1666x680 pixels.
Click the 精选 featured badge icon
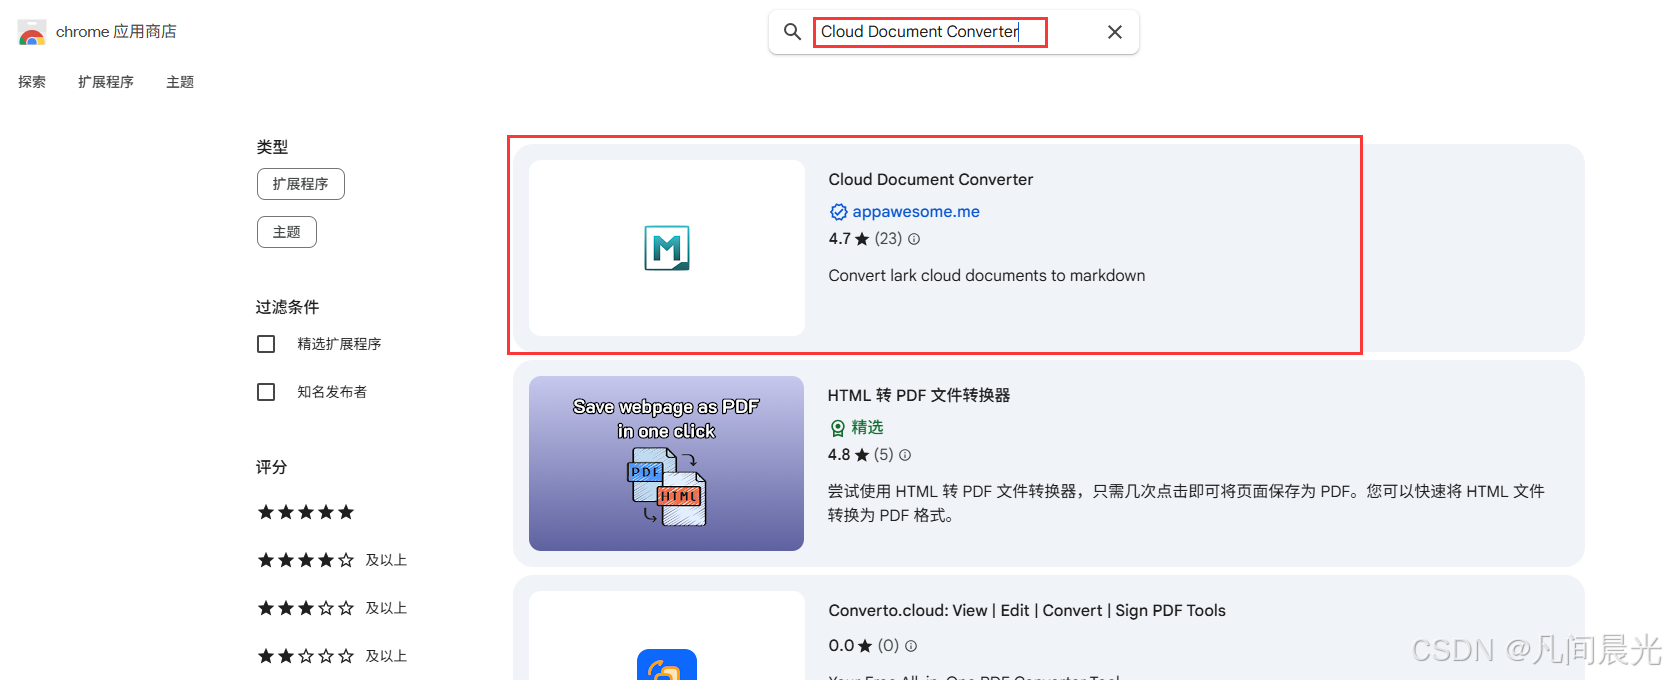click(838, 428)
